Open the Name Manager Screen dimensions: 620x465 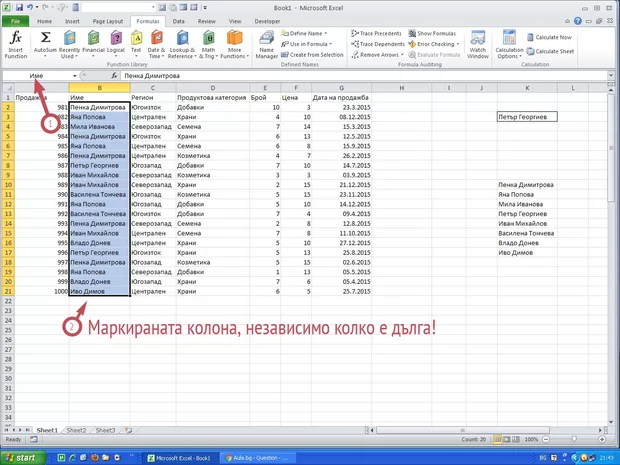(x=267, y=44)
